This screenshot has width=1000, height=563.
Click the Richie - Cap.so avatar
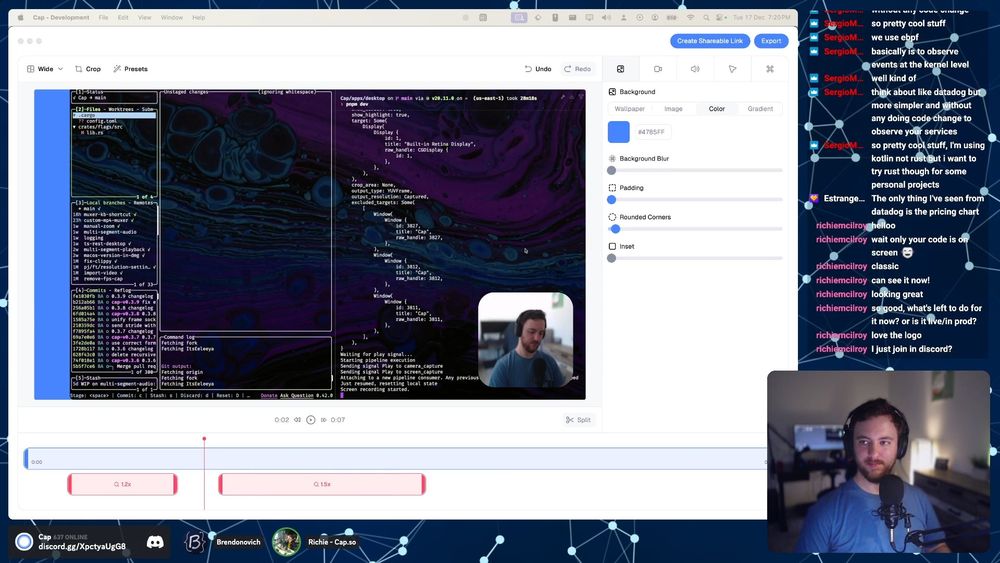(286, 542)
